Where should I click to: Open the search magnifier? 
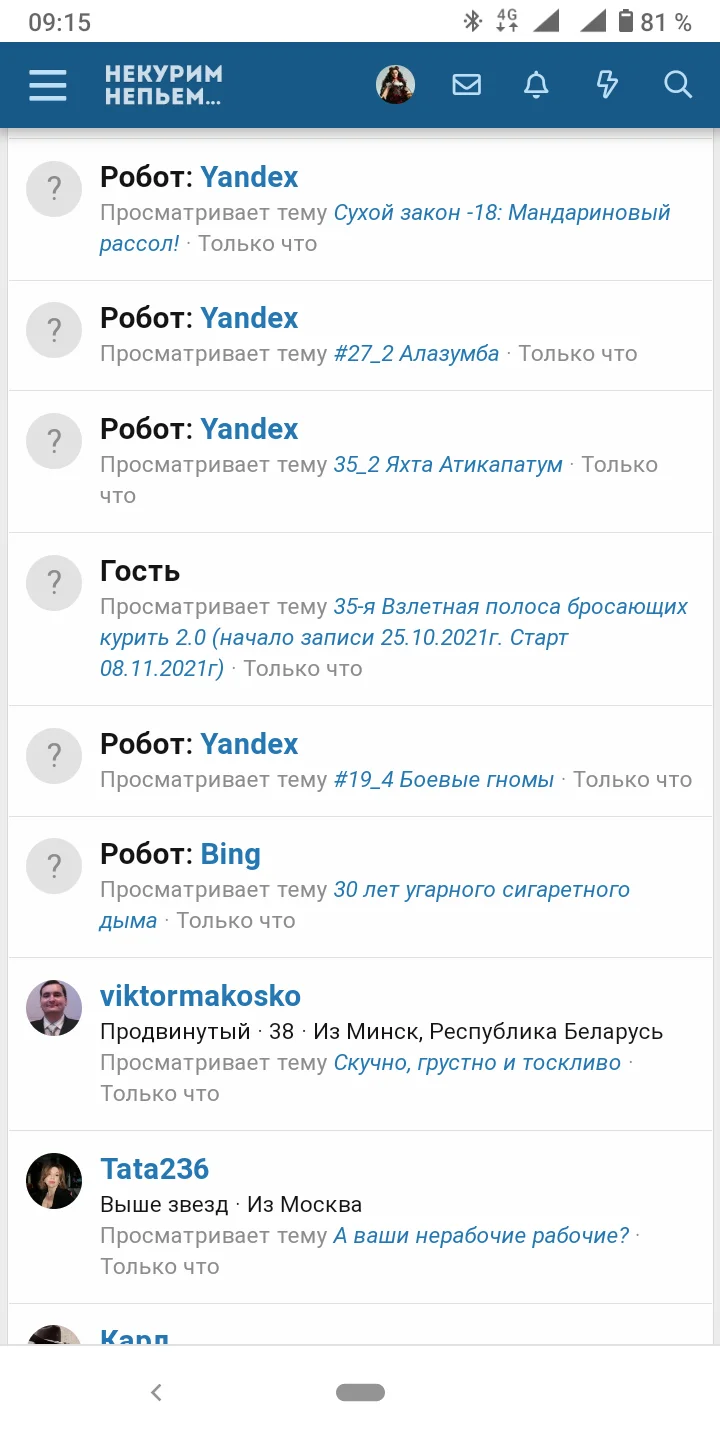(678, 85)
